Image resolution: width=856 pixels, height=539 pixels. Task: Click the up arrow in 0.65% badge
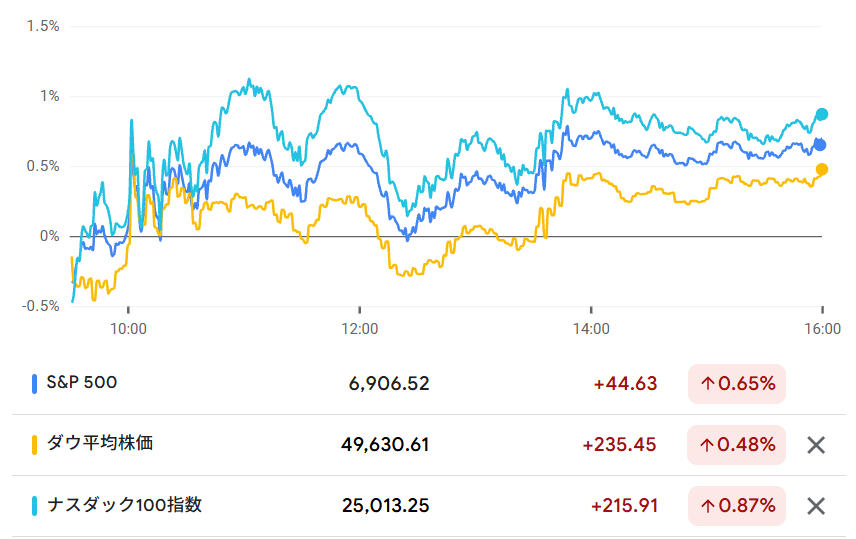point(706,384)
